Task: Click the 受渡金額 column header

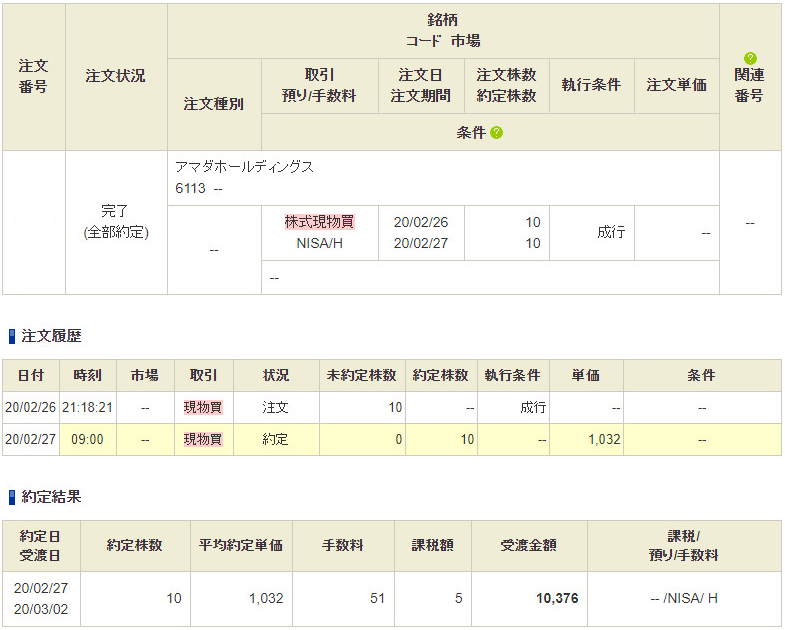Action: [529, 546]
